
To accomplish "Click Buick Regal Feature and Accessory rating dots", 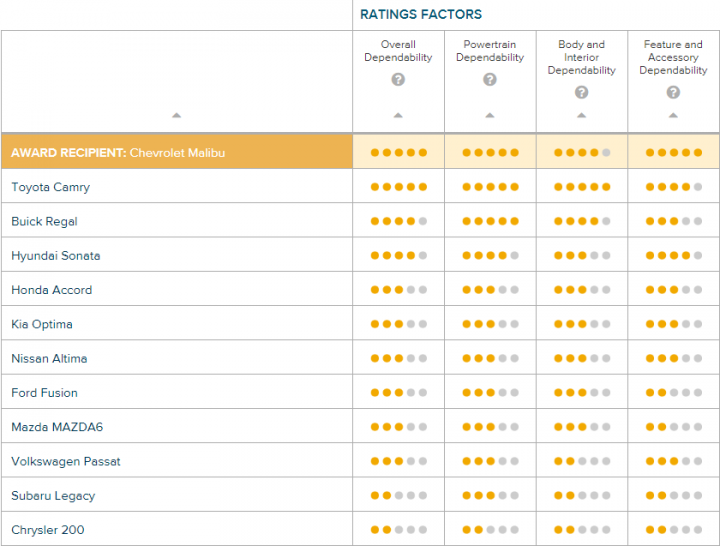I will click(674, 221).
